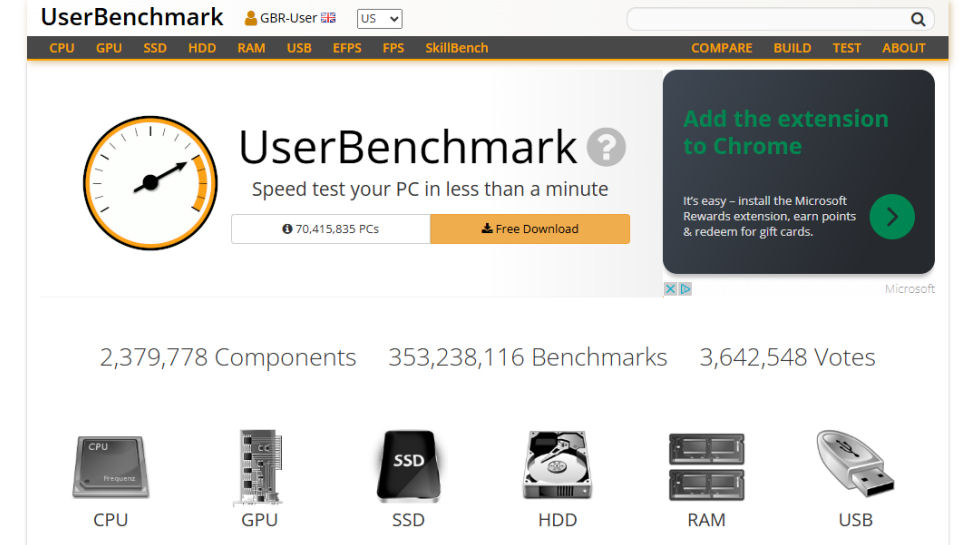This screenshot has width=970, height=545.
Task: Click the USB flash drive icon
Action: pyautogui.click(x=856, y=463)
